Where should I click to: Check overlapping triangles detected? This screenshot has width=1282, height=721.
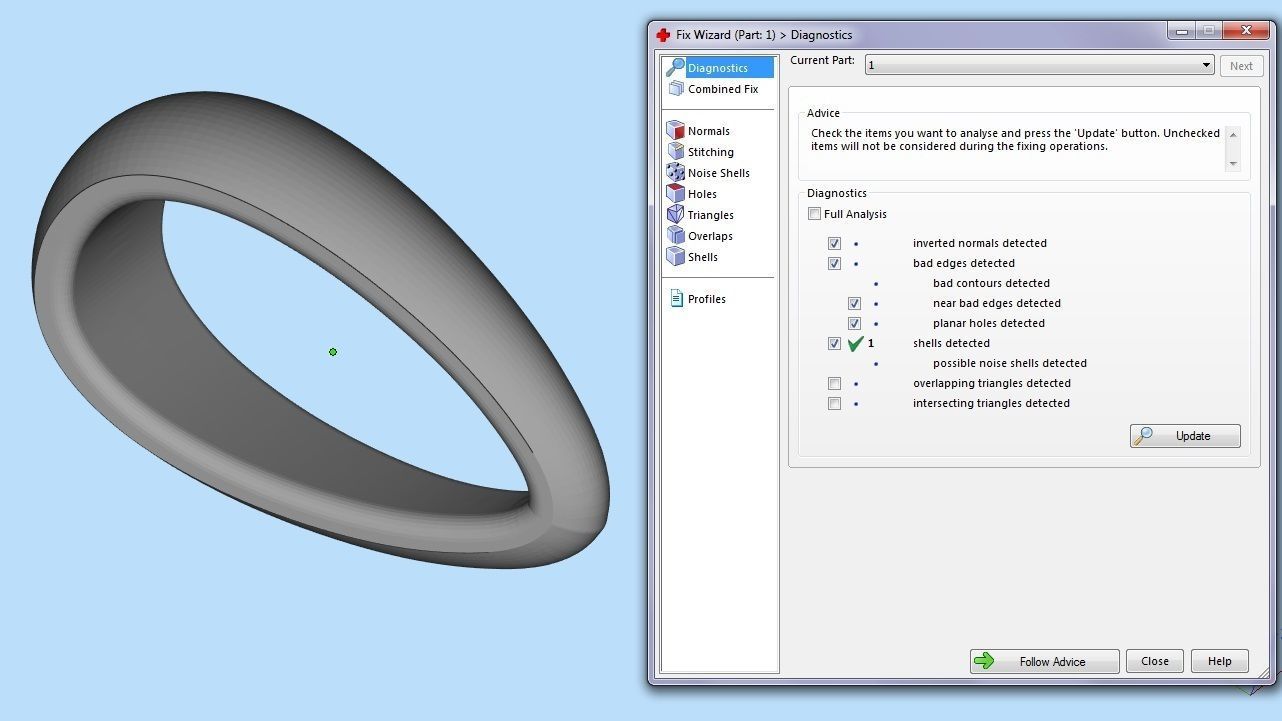(834, 383)
